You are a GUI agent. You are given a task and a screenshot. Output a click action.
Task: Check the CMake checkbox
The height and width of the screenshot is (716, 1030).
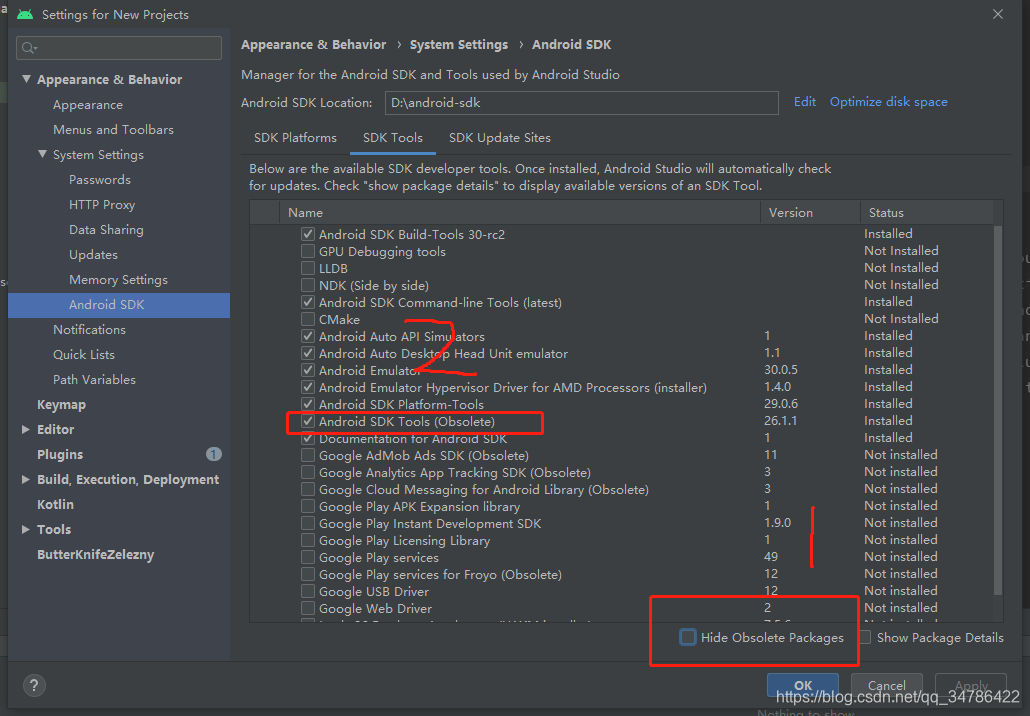click(307, 319)
